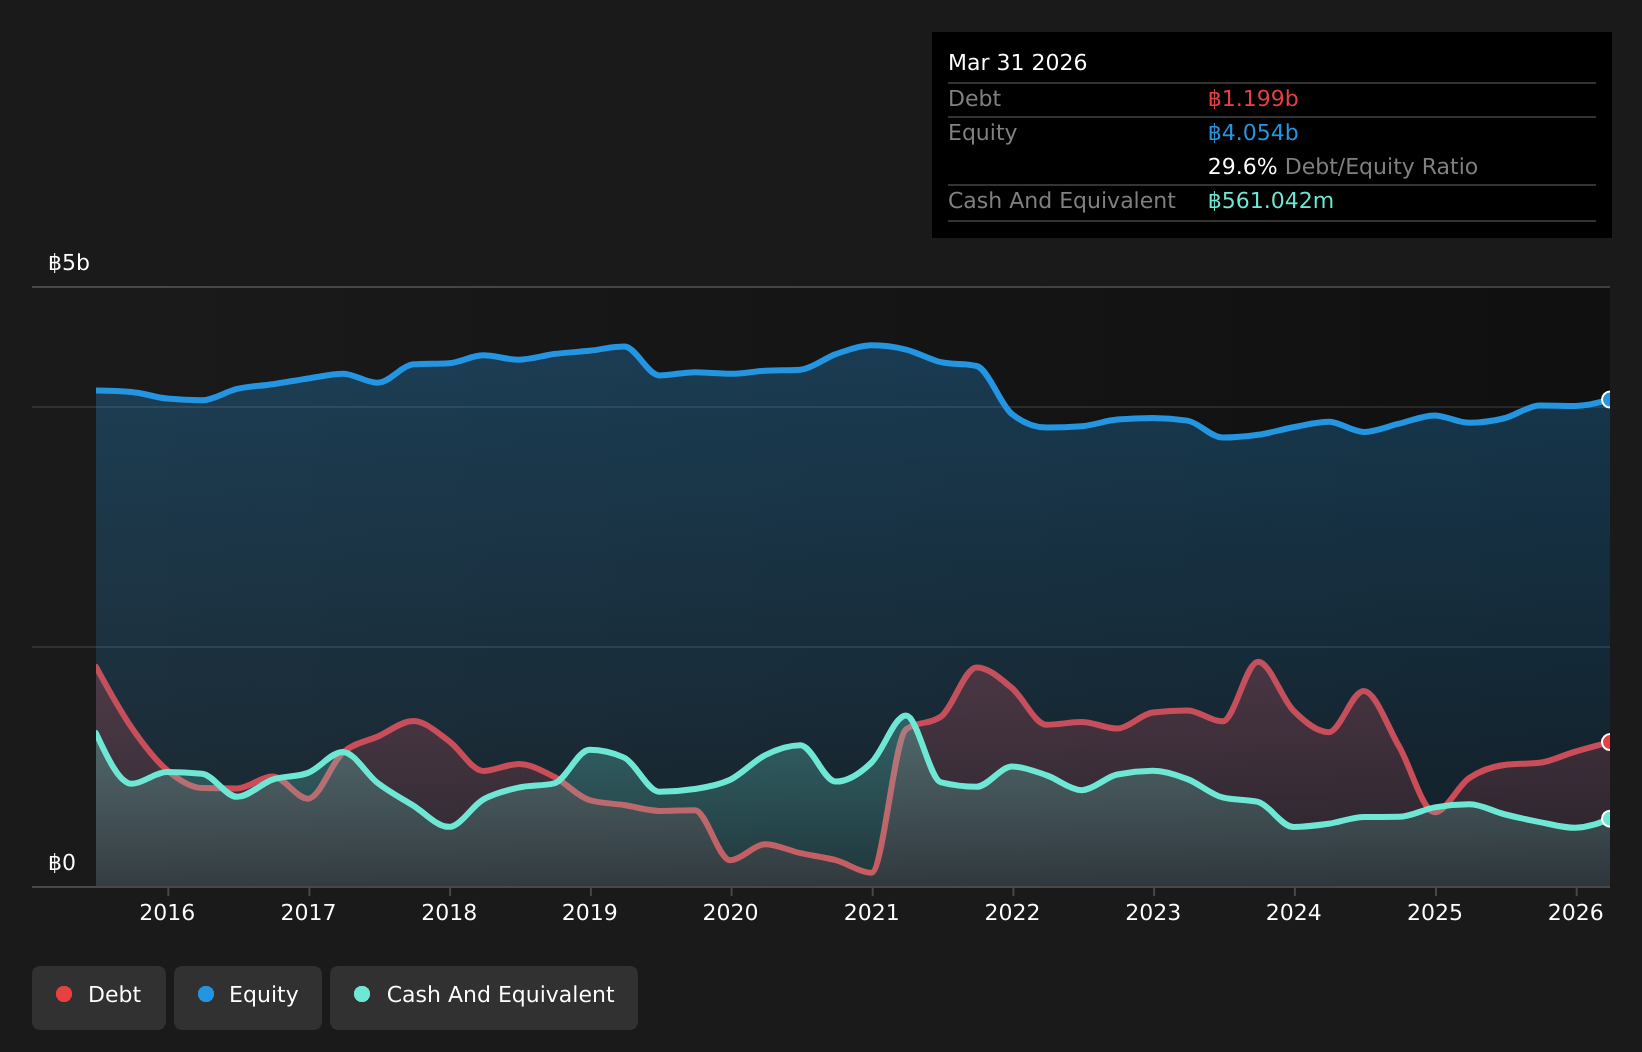Toggle the Debt series in the legend
Screen dimensions: 1642x1052
(99, 997)
